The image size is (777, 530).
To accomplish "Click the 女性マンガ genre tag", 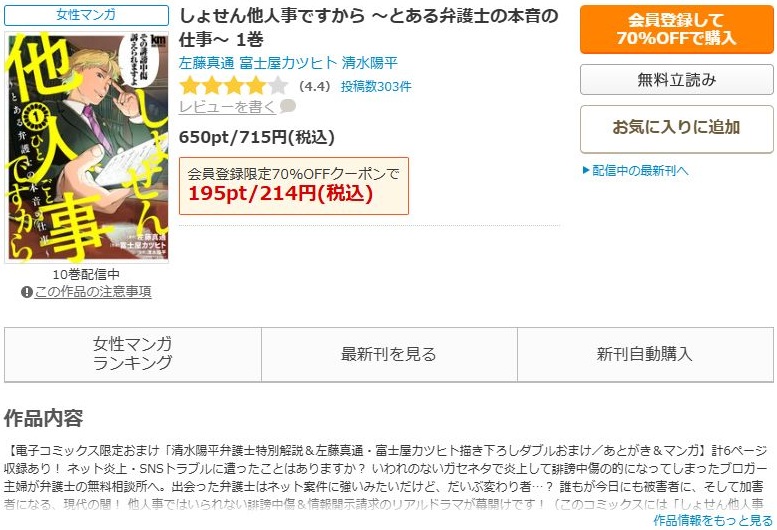I will pos(86,15).
